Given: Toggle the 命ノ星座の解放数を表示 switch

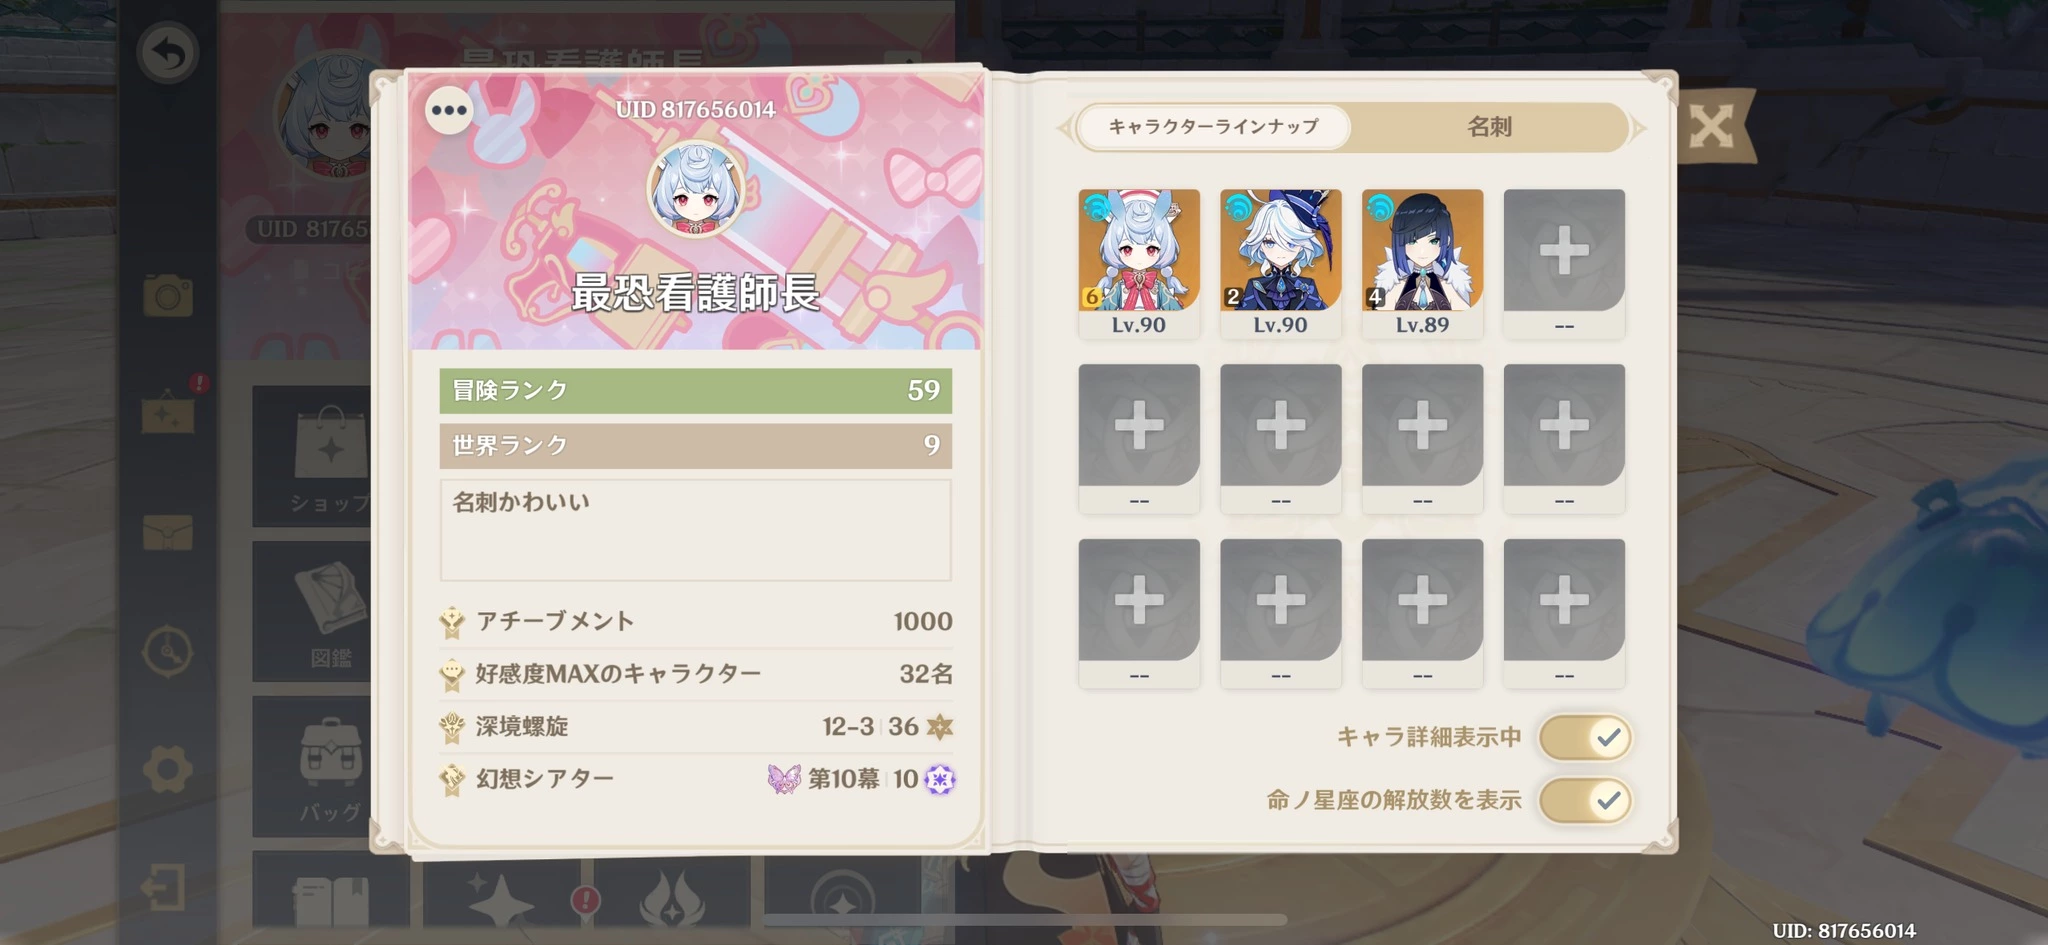Looking at the screenshot, I should pos(1585,801).
